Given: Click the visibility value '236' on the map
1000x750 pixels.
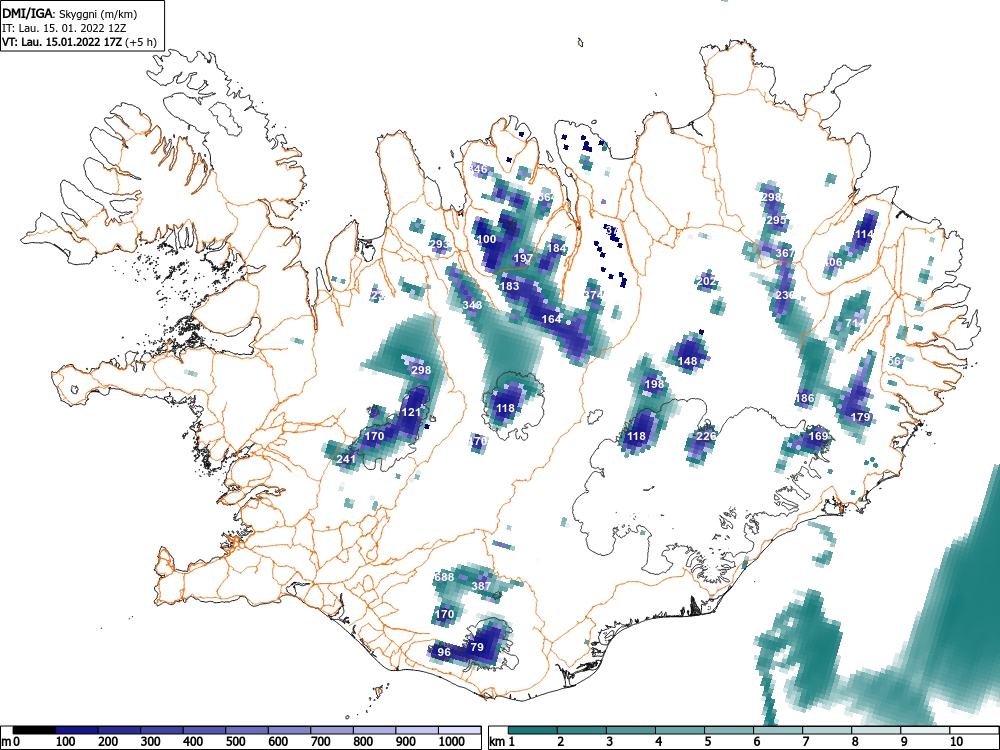Looking at the screenshot, I should (x=785, y=295).
